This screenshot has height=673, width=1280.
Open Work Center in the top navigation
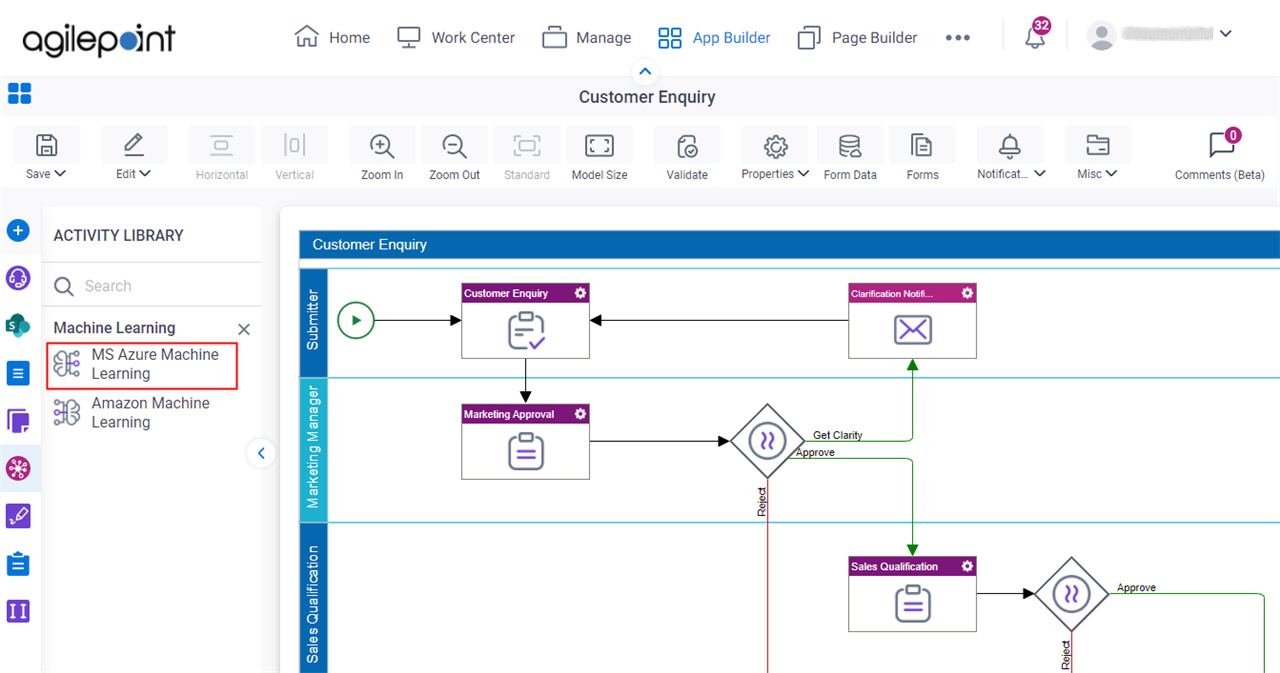(456, 37)
